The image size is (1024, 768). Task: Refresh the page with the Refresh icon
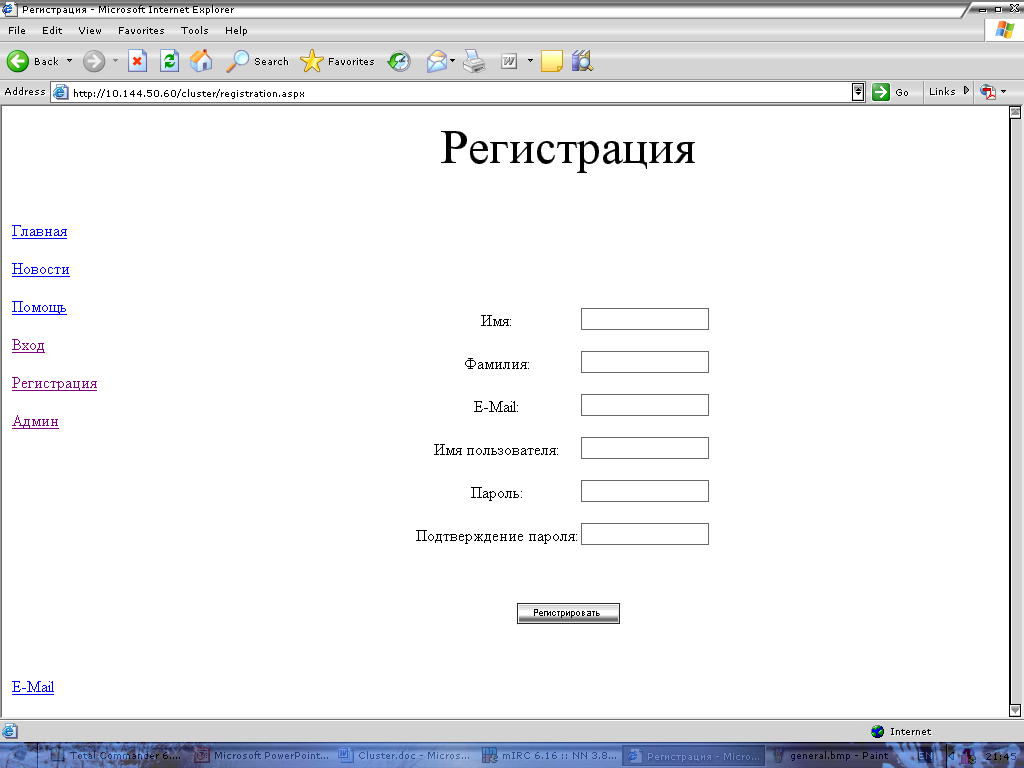pyautogui.click(x=169, y=61)
